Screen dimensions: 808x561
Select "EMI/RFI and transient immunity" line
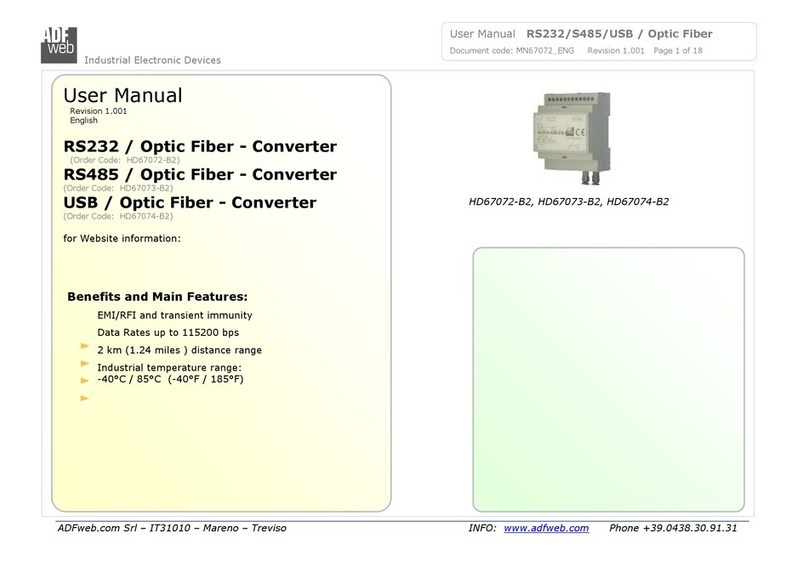pyautogui.click(x=175, y=315)
